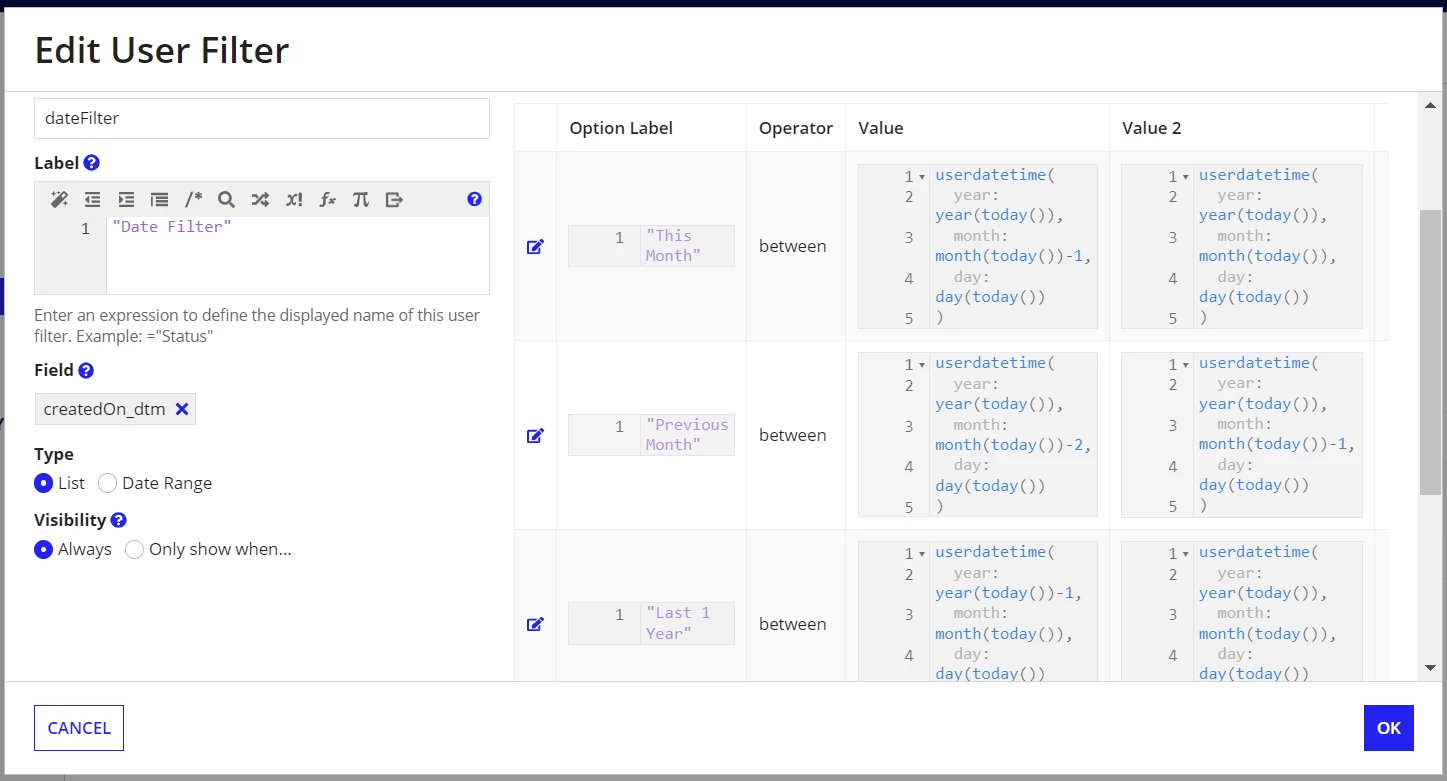Open search using the magnifier icon
This screenshot has width=1447, height=781.
pos(226,199)
